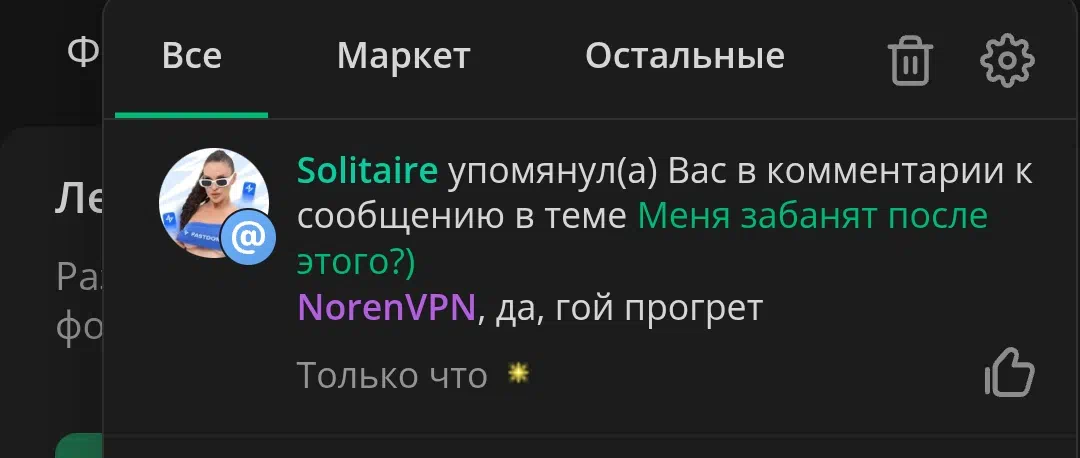Click the partially hidden Ра text behind panel
Image resolution: width=1080 pixels, height=458 pixels.
(79, 276)
